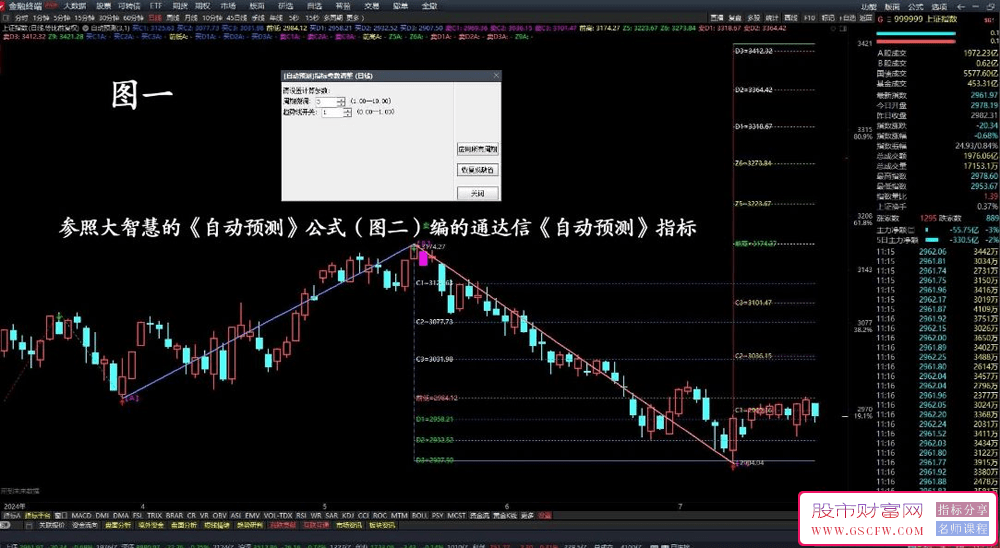Click the 标记 toolbar button
The width and height of the screenshot is (1000, 548).
[828, 18]
